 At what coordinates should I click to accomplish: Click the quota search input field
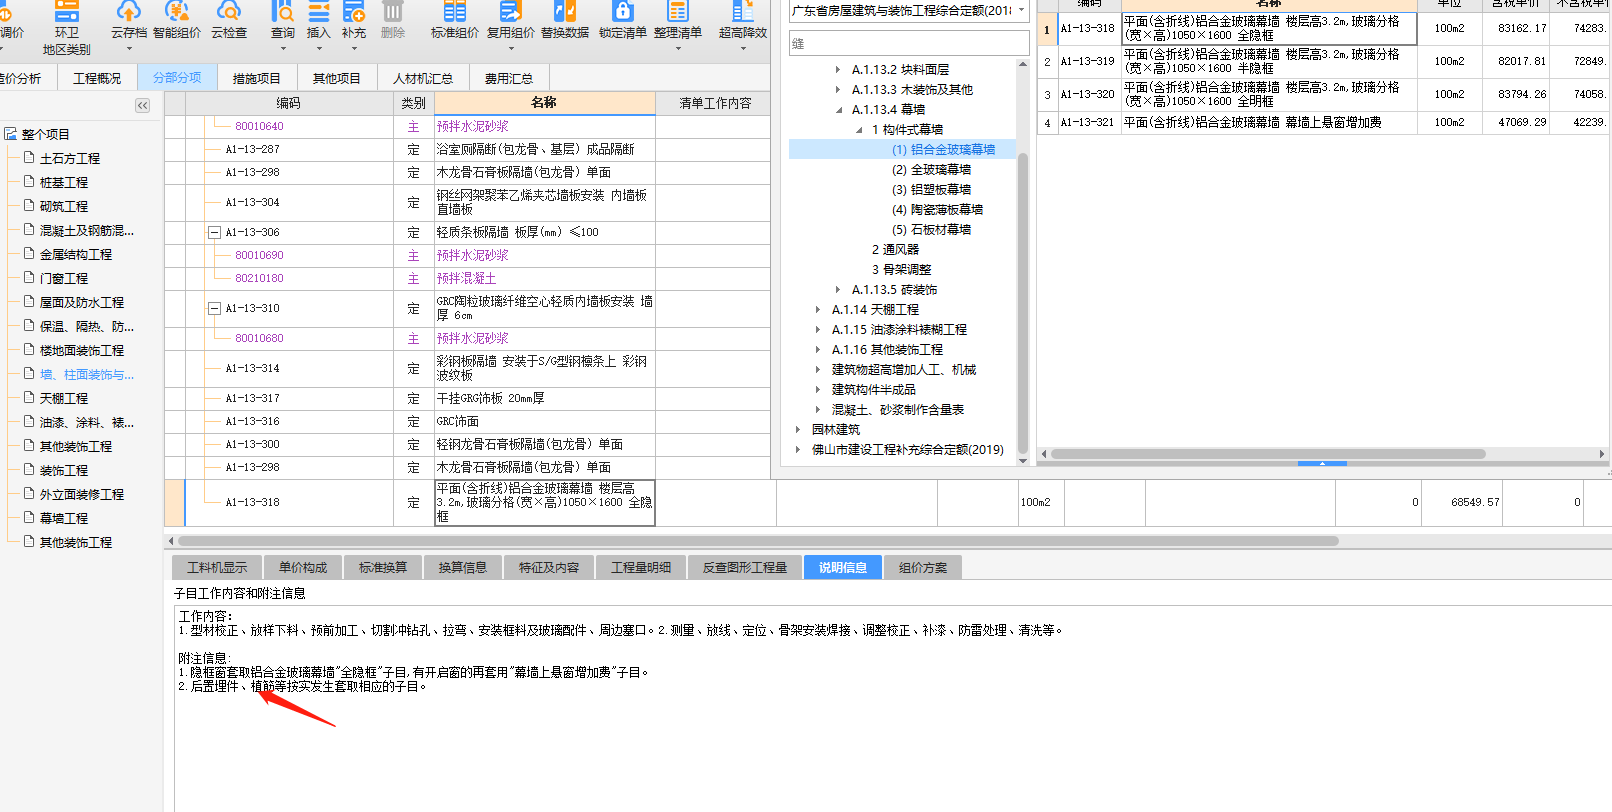909,43
